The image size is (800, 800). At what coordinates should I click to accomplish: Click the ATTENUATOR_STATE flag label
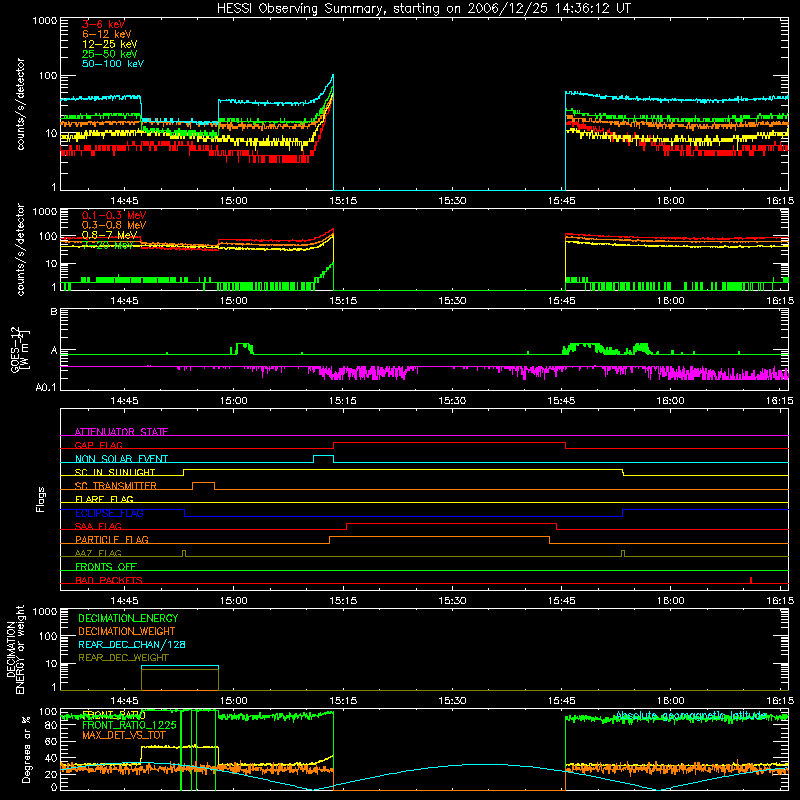coord(121,432)
